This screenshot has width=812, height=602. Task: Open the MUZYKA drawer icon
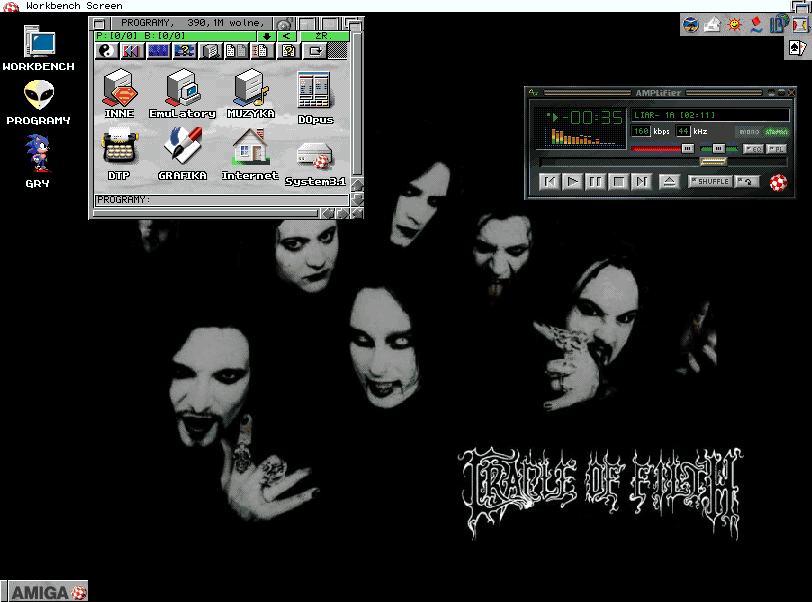[x=251, y=94]
